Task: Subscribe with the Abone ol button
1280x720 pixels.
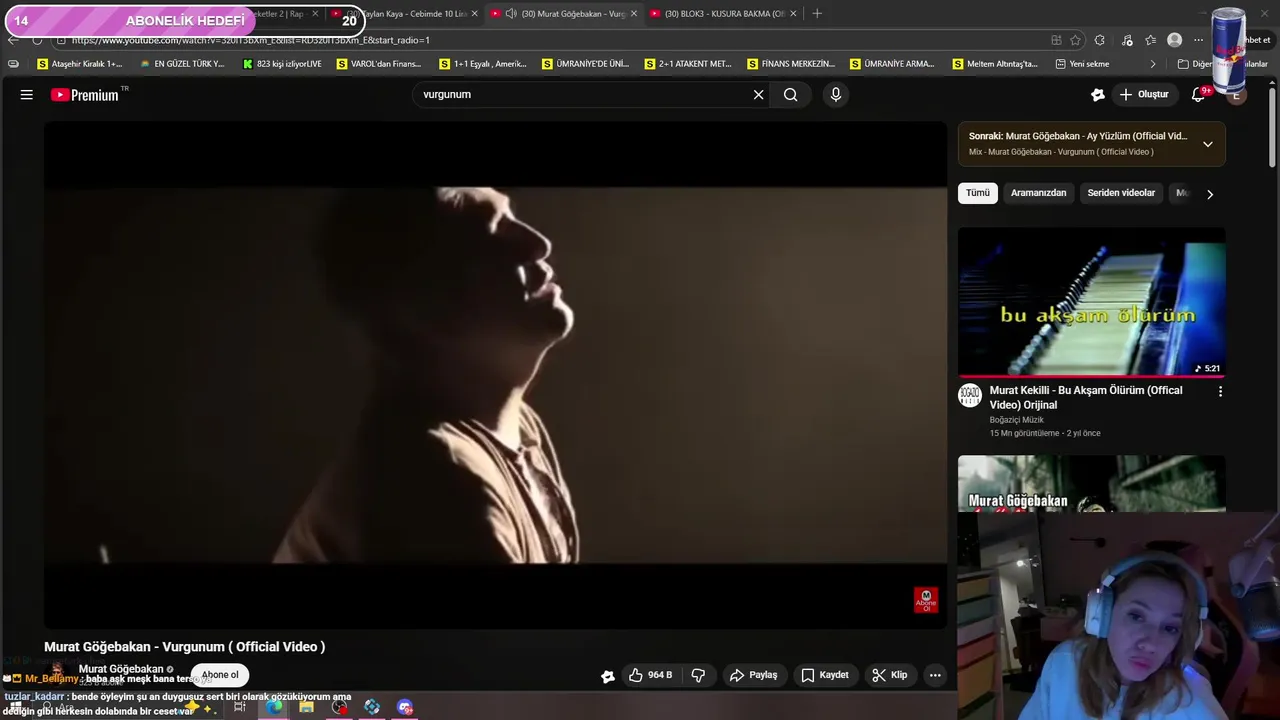Action: [x=220, y=675]
